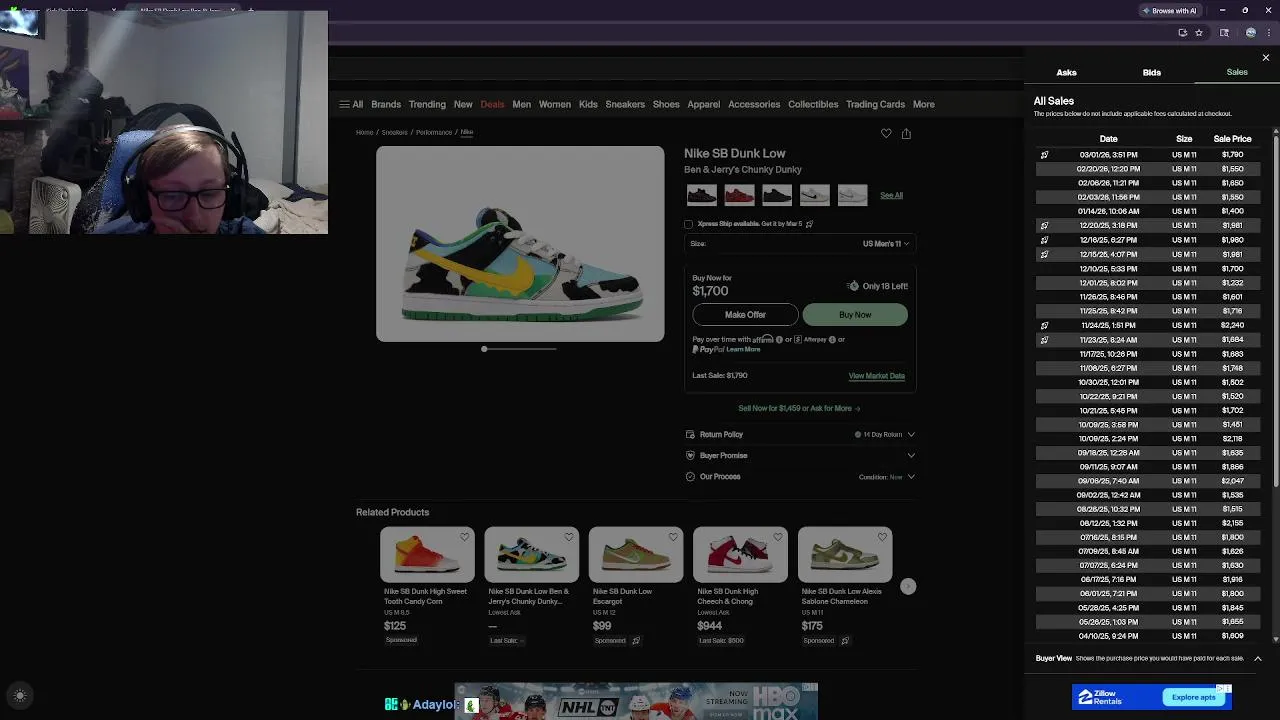Open the Trading Cards menu item
1280x720 pixels.
pyautogui.click(x=875, y=104)
